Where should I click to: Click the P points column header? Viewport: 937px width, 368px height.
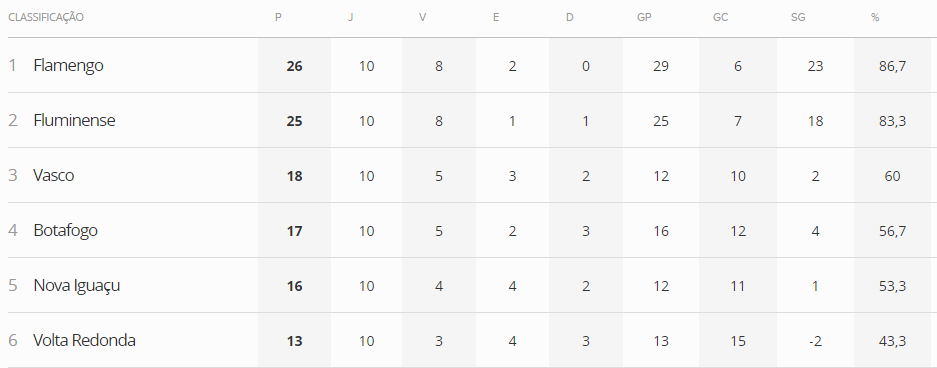point(278,17)
